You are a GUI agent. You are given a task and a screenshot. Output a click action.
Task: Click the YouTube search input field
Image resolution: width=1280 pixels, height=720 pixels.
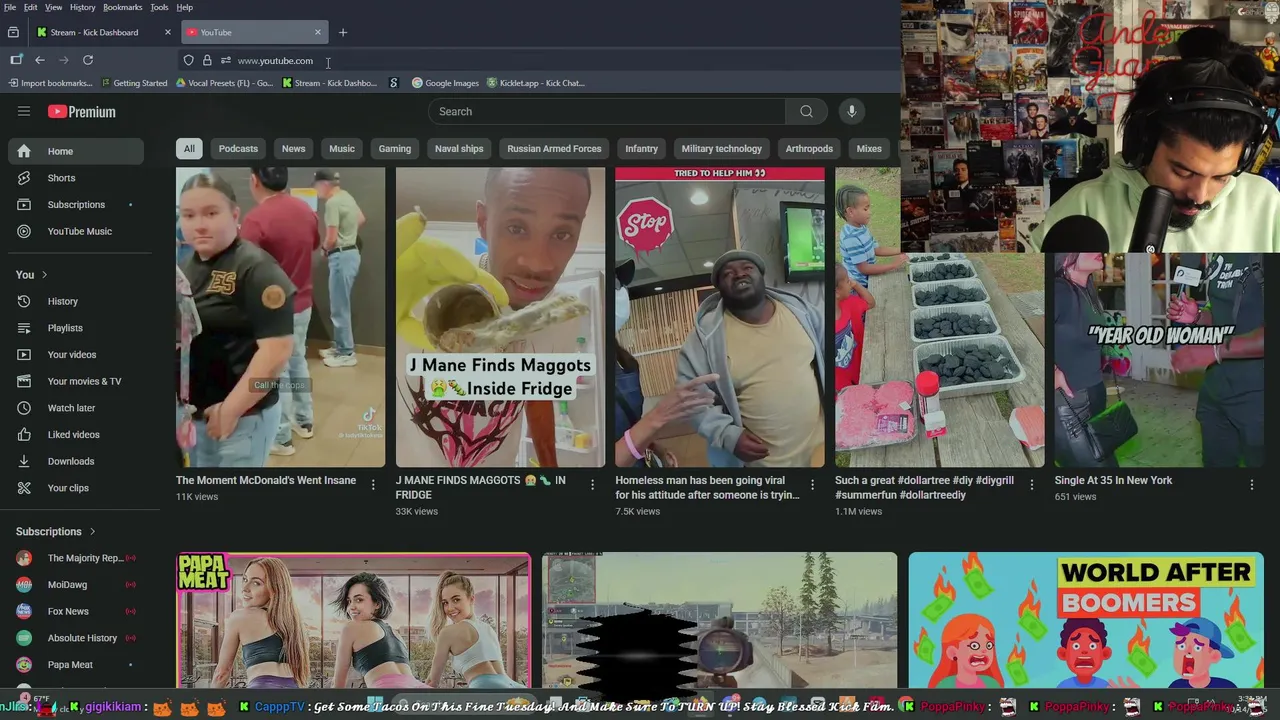[607, 111]
